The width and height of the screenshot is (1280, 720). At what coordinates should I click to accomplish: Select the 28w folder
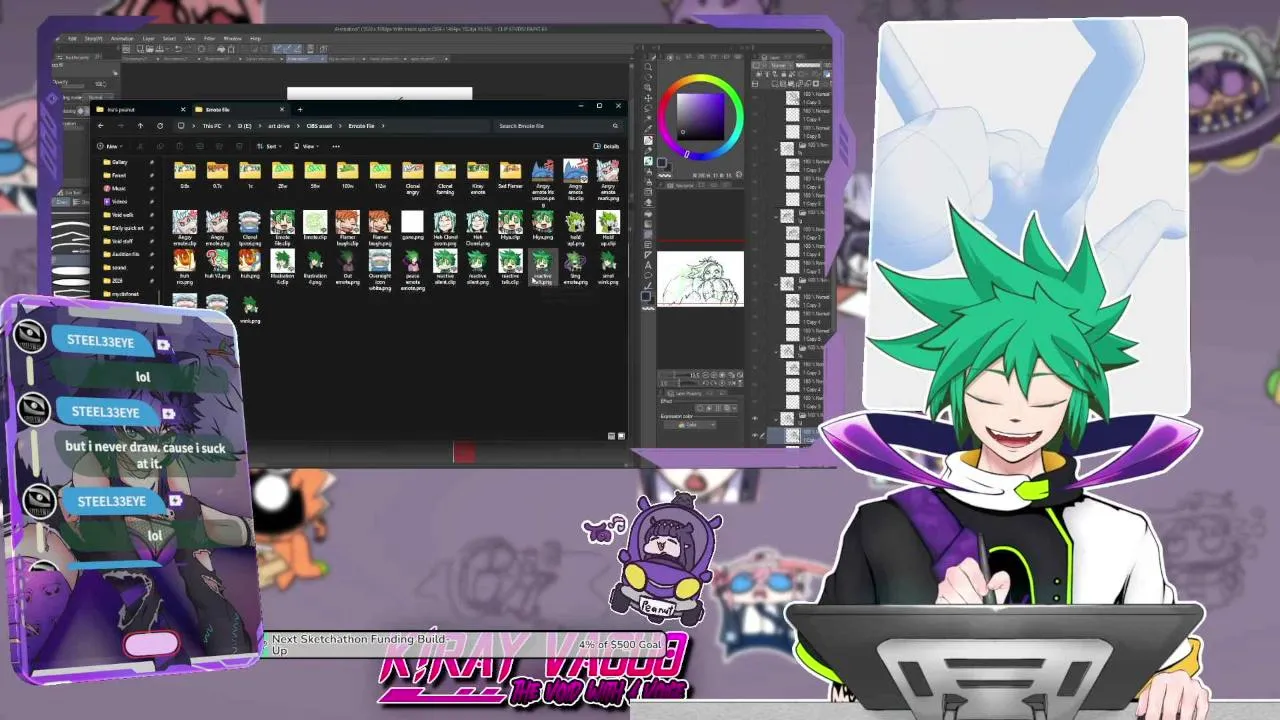pyautogui.click(x=282, y=176)
